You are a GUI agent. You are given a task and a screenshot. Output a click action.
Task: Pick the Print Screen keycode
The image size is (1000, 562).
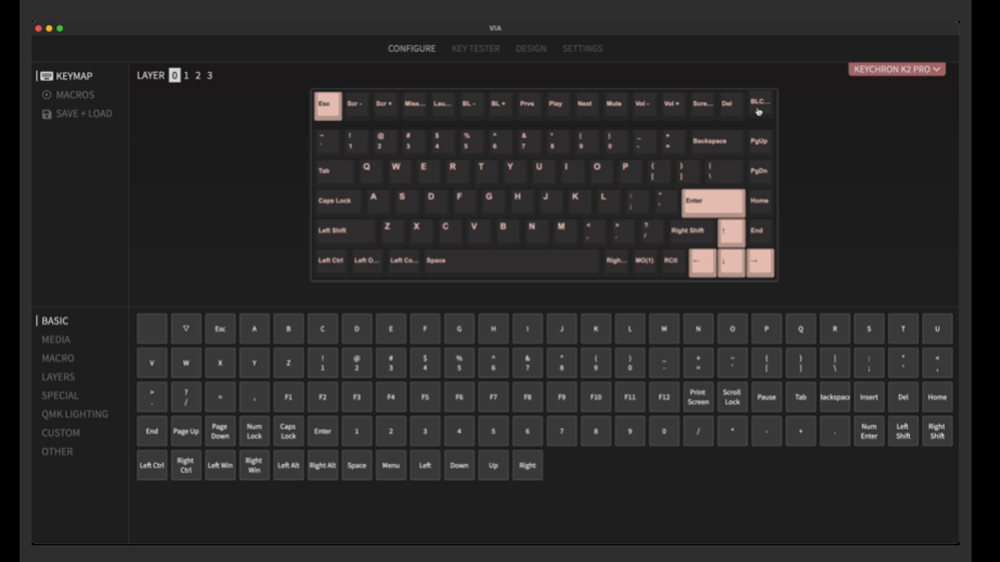point(698,397)
